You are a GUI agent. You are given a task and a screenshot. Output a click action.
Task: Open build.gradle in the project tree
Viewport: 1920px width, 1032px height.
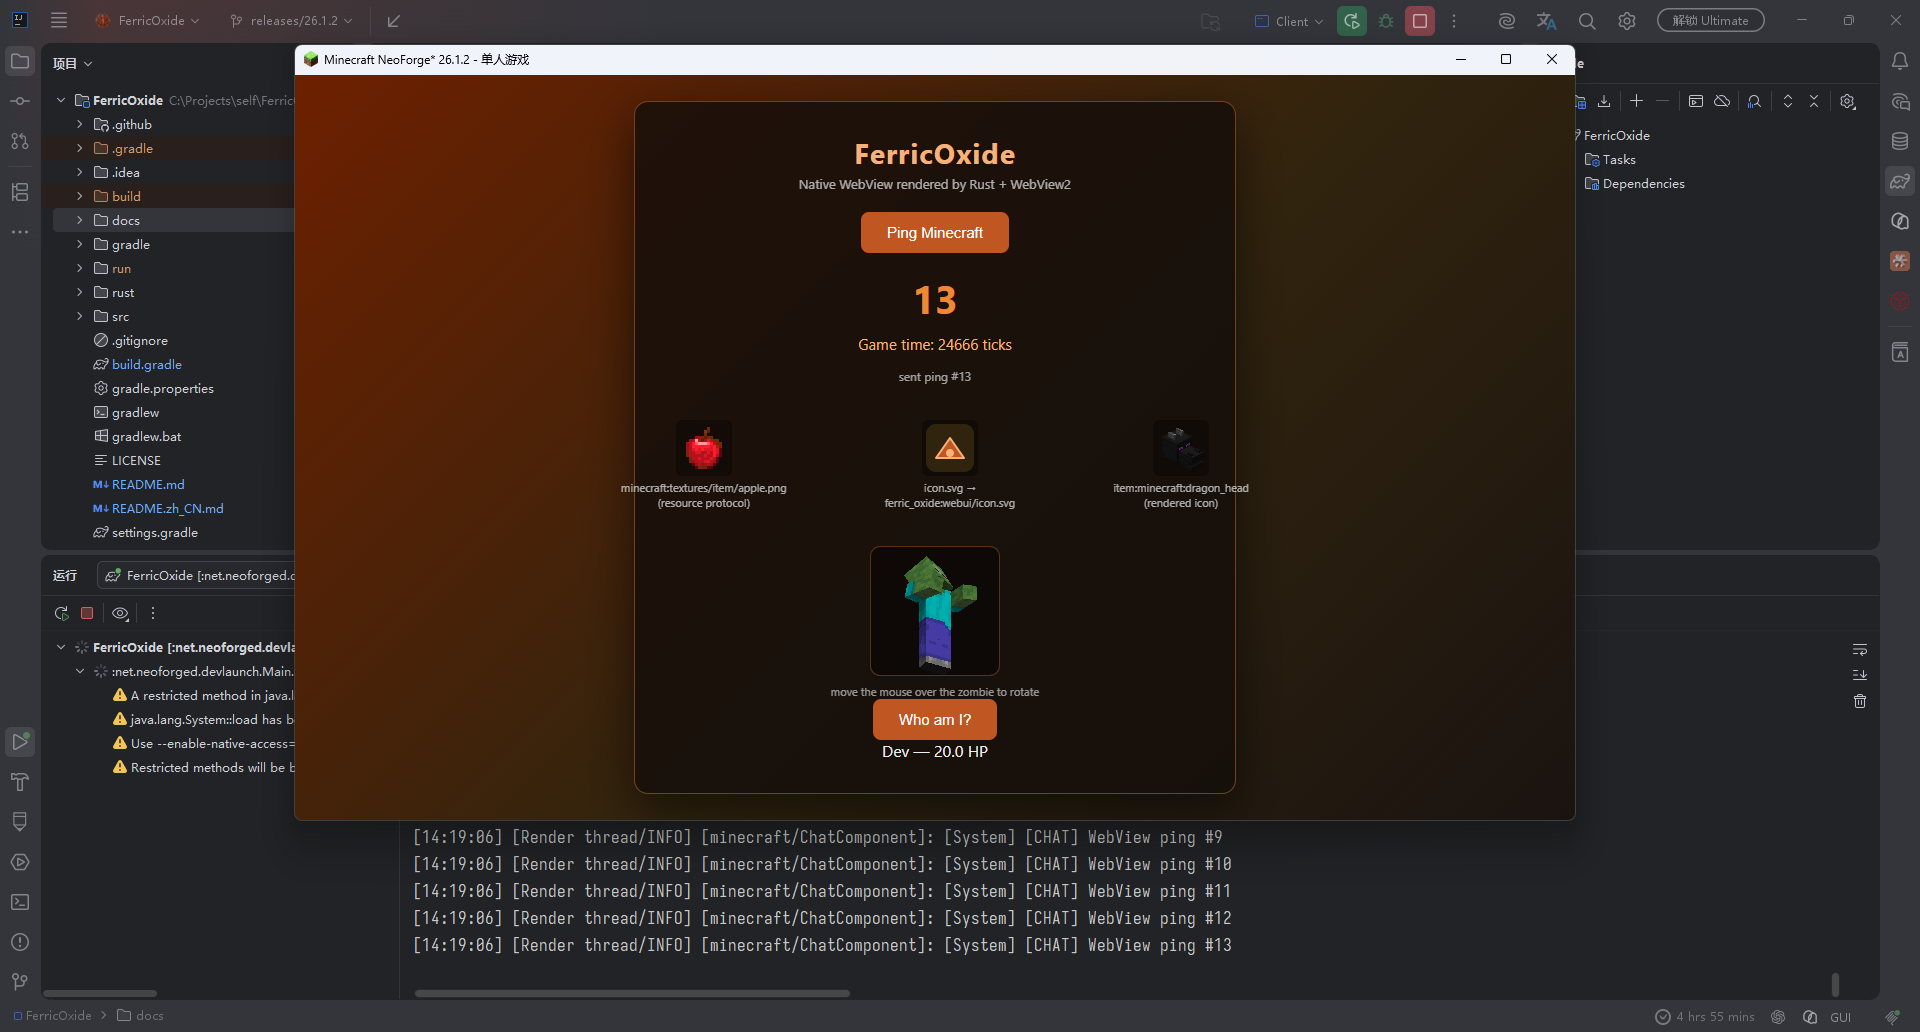[x=147, y=364]
